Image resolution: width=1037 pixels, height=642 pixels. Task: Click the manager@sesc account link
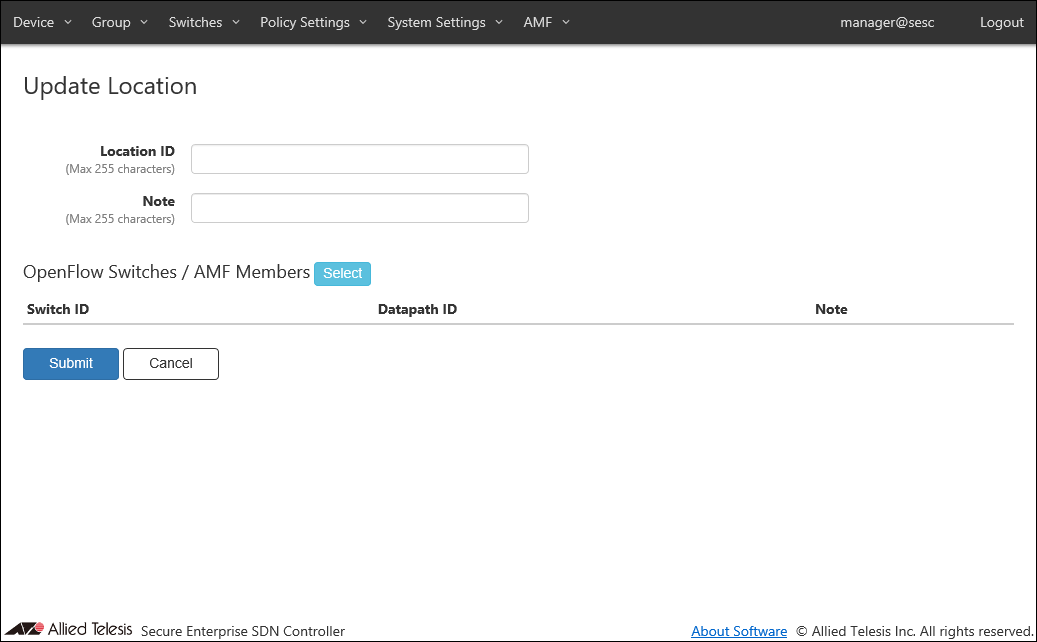(x=887, y=22)
